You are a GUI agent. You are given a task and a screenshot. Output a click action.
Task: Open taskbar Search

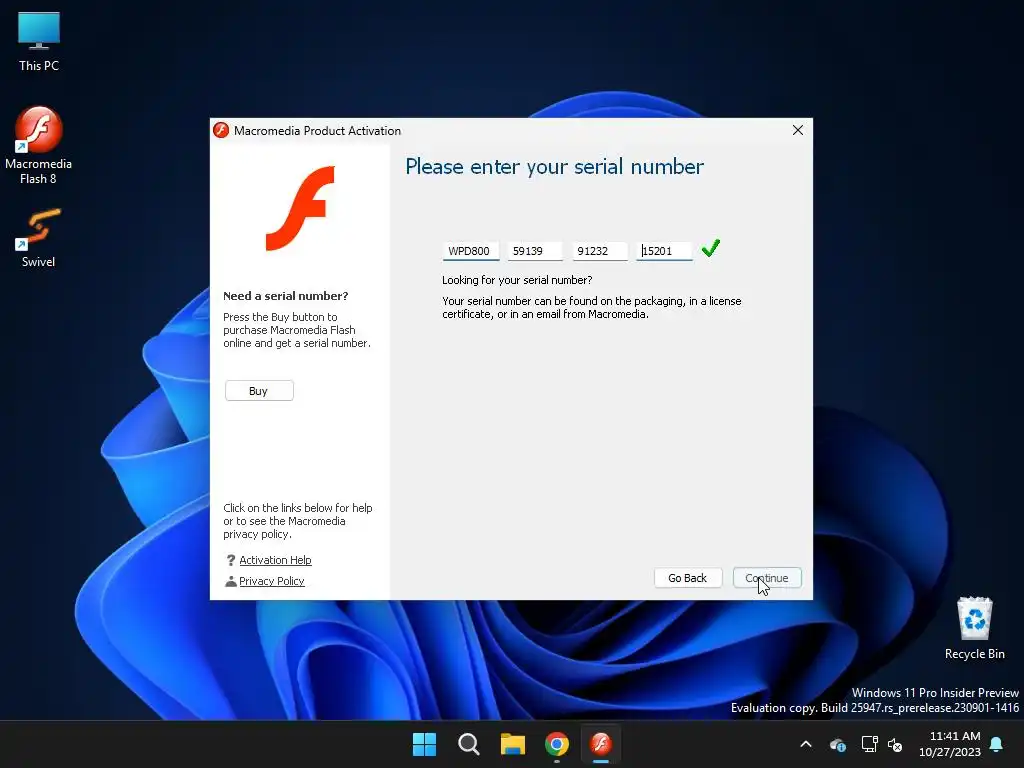[x=469, y=744]
